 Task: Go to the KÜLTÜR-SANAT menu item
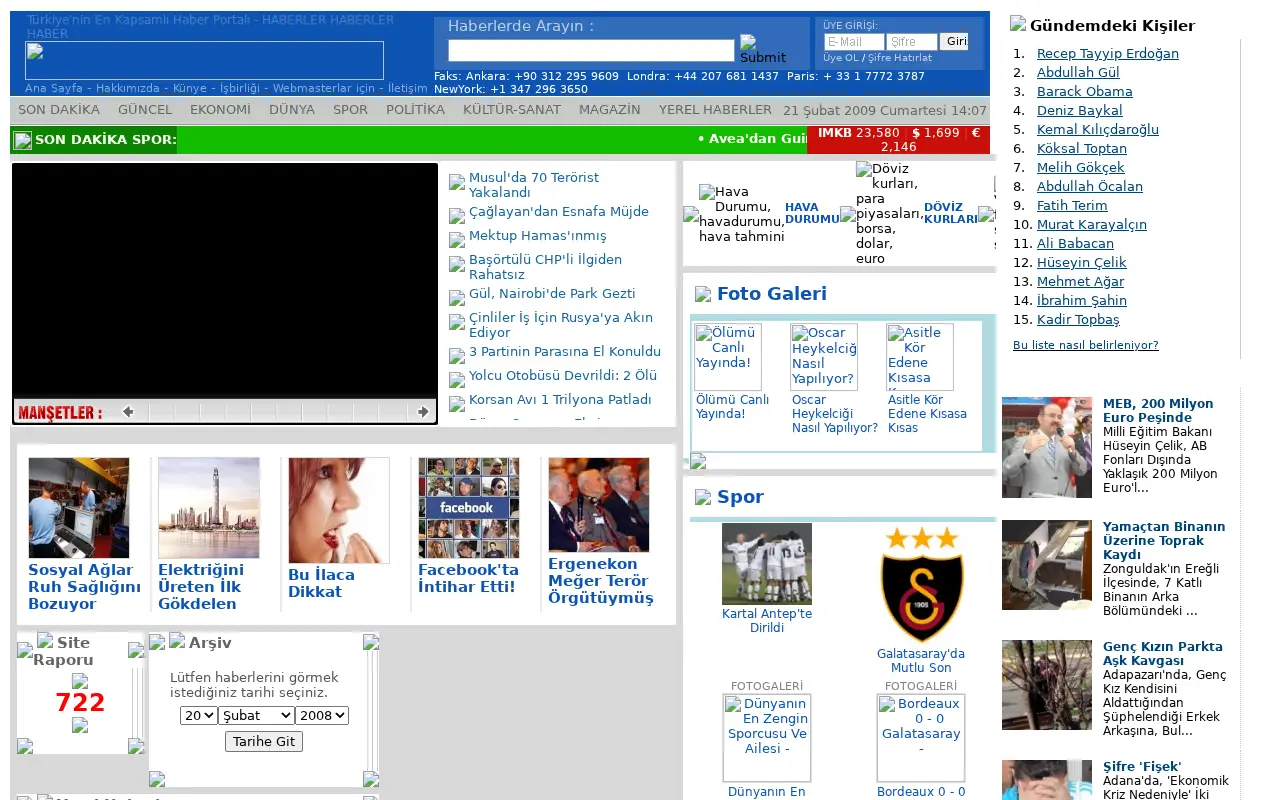coord(512,110)
